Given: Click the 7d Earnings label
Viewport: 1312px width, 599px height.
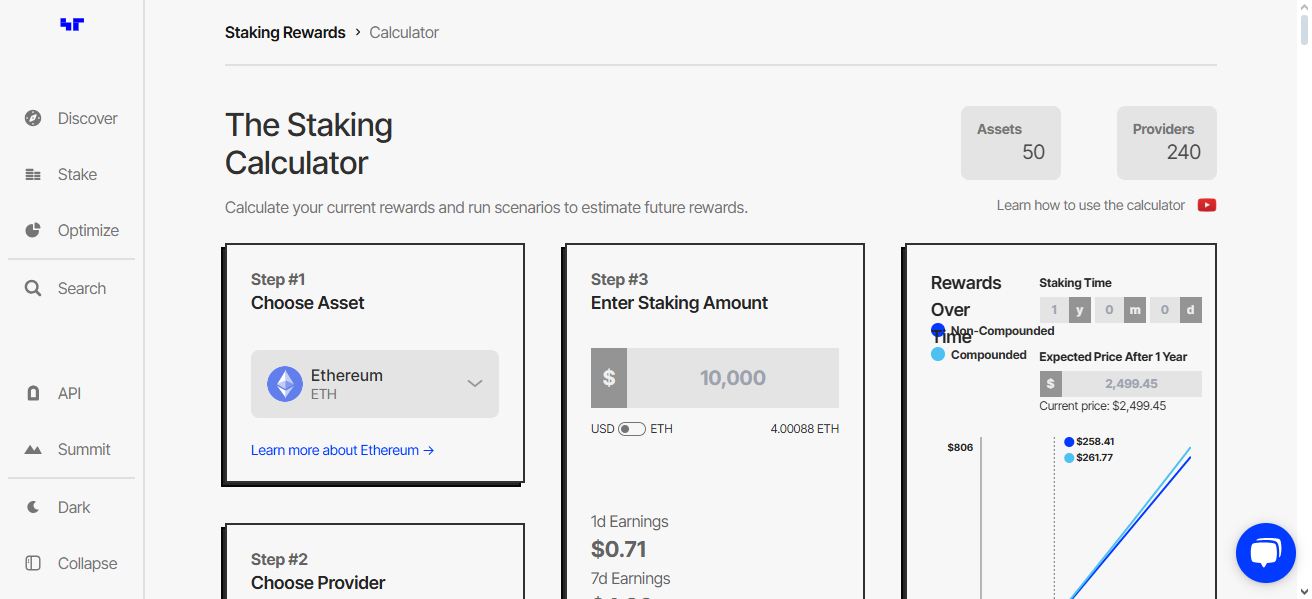Looking at the screenshot, I should point(630,578).
